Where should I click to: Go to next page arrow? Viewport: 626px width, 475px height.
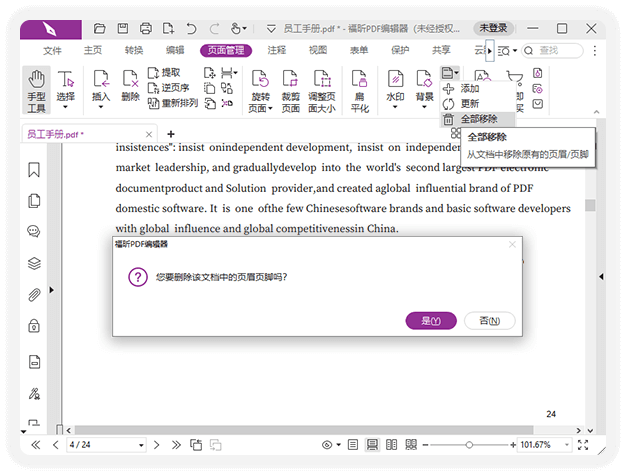coord(156,445)
